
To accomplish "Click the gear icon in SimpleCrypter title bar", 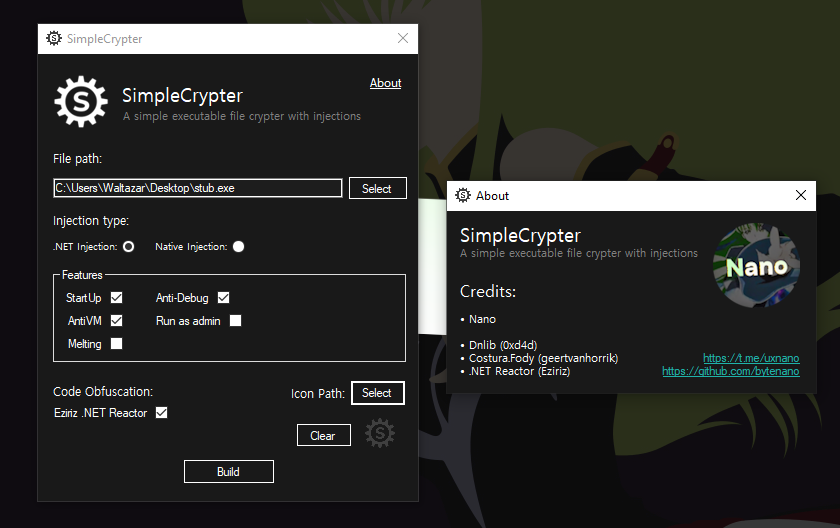I will [x=54, y=39].
